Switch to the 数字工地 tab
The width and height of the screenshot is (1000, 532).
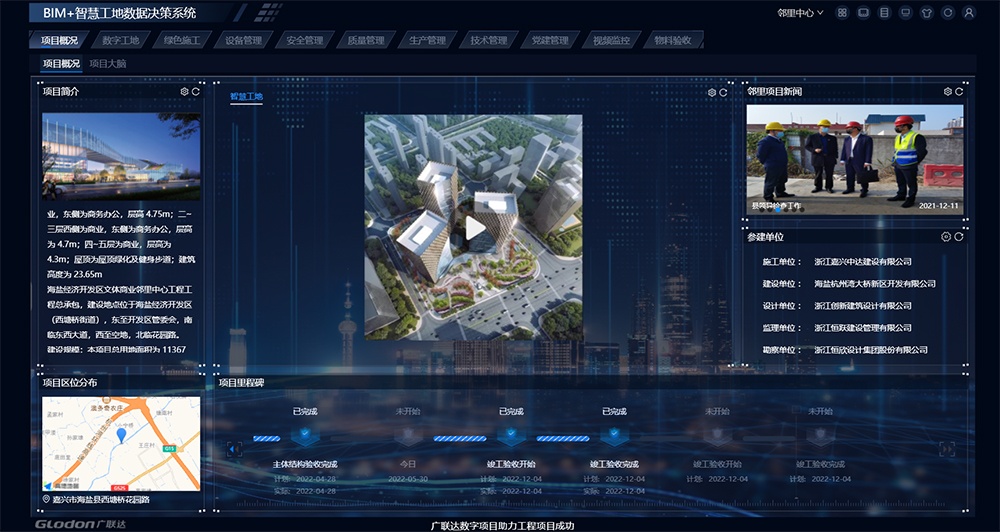tap(121, 41)
